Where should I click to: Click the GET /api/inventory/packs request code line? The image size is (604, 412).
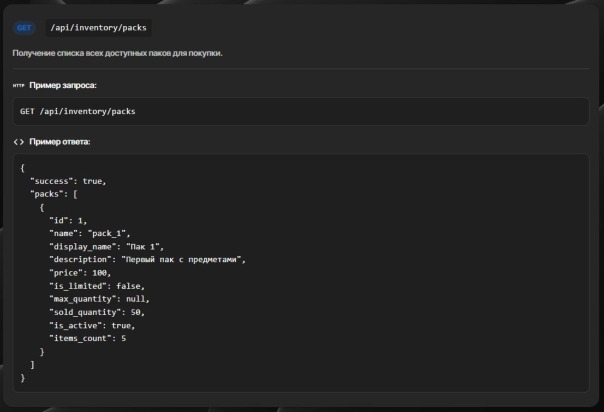(77, 111)
